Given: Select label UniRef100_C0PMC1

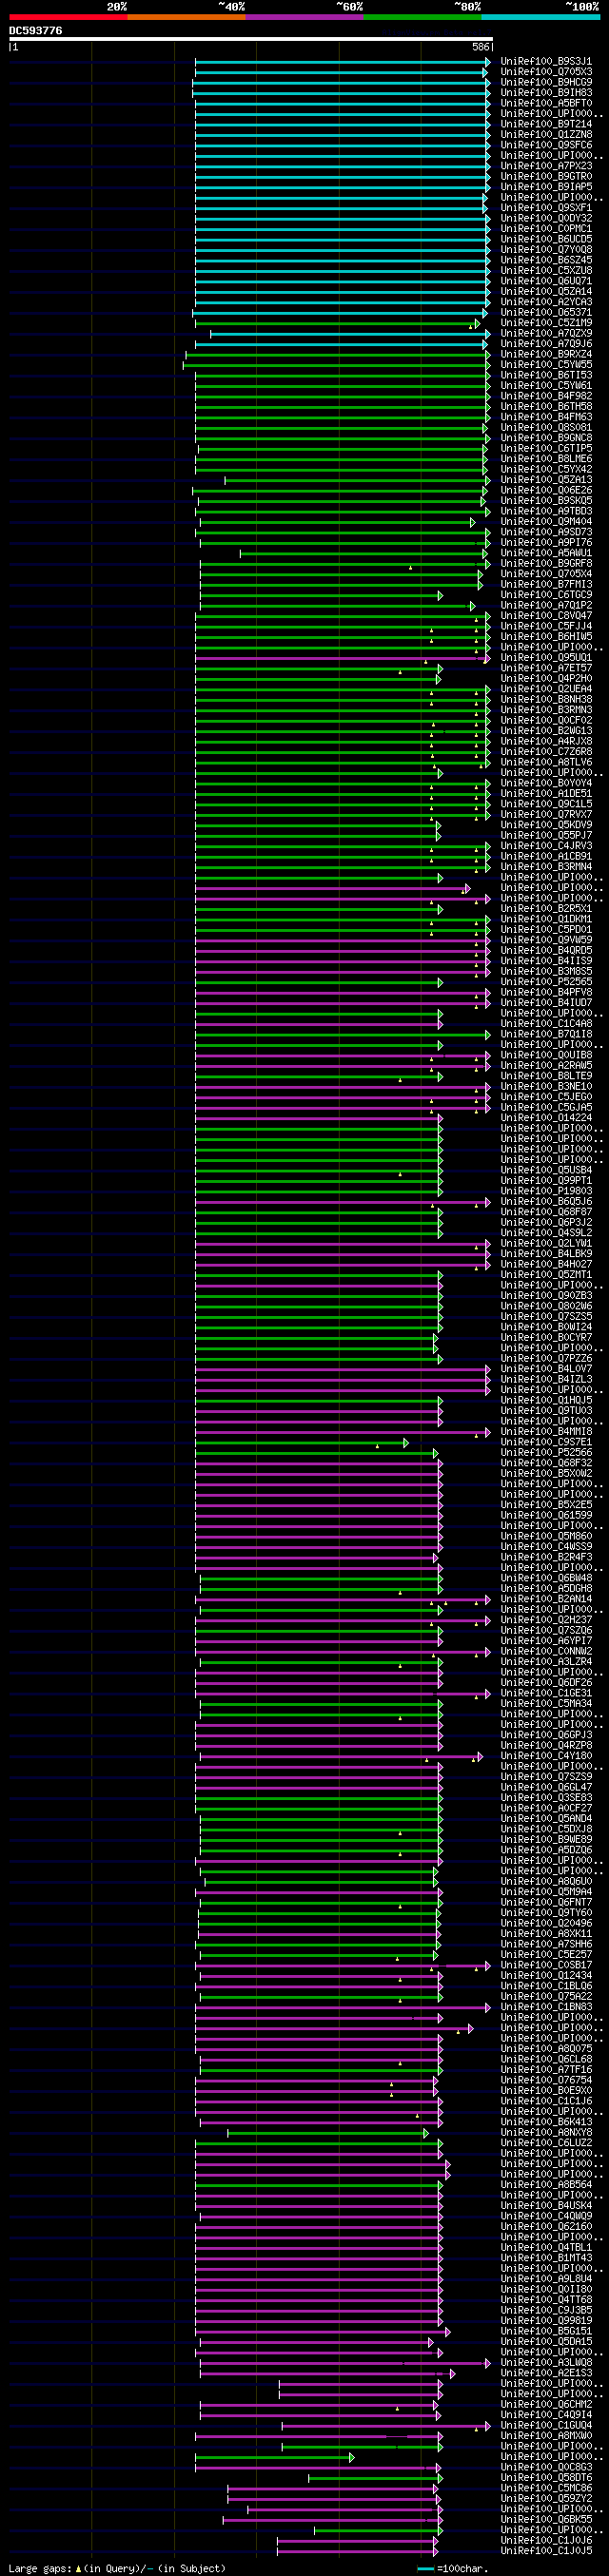Looking at the screenshot, I should coord(546,229).
